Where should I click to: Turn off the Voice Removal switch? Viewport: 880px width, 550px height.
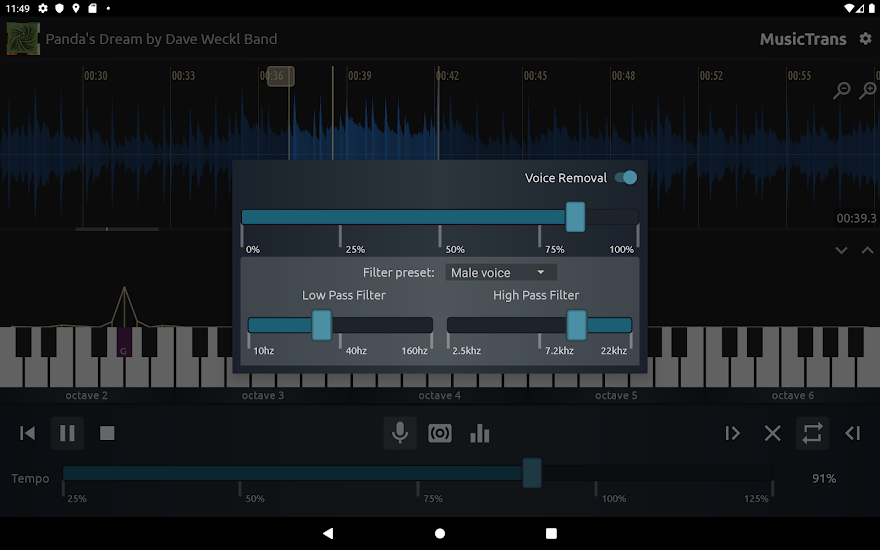coord(626,178)
